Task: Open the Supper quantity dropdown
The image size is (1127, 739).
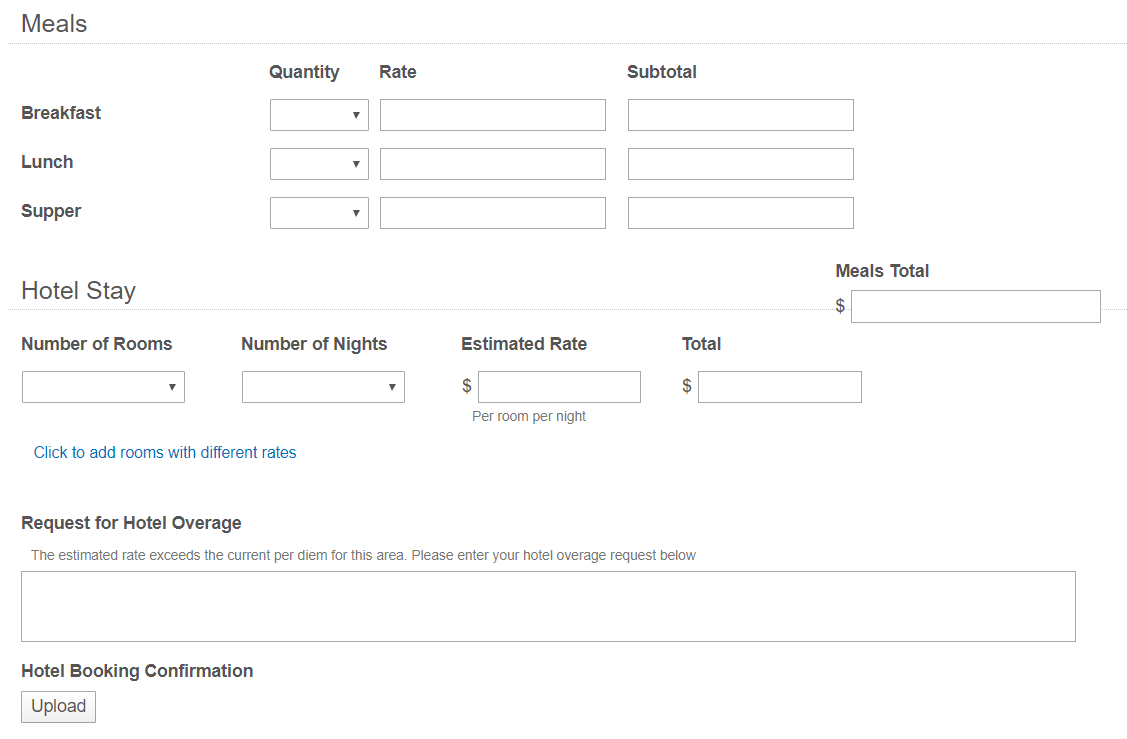Action: 319,213
